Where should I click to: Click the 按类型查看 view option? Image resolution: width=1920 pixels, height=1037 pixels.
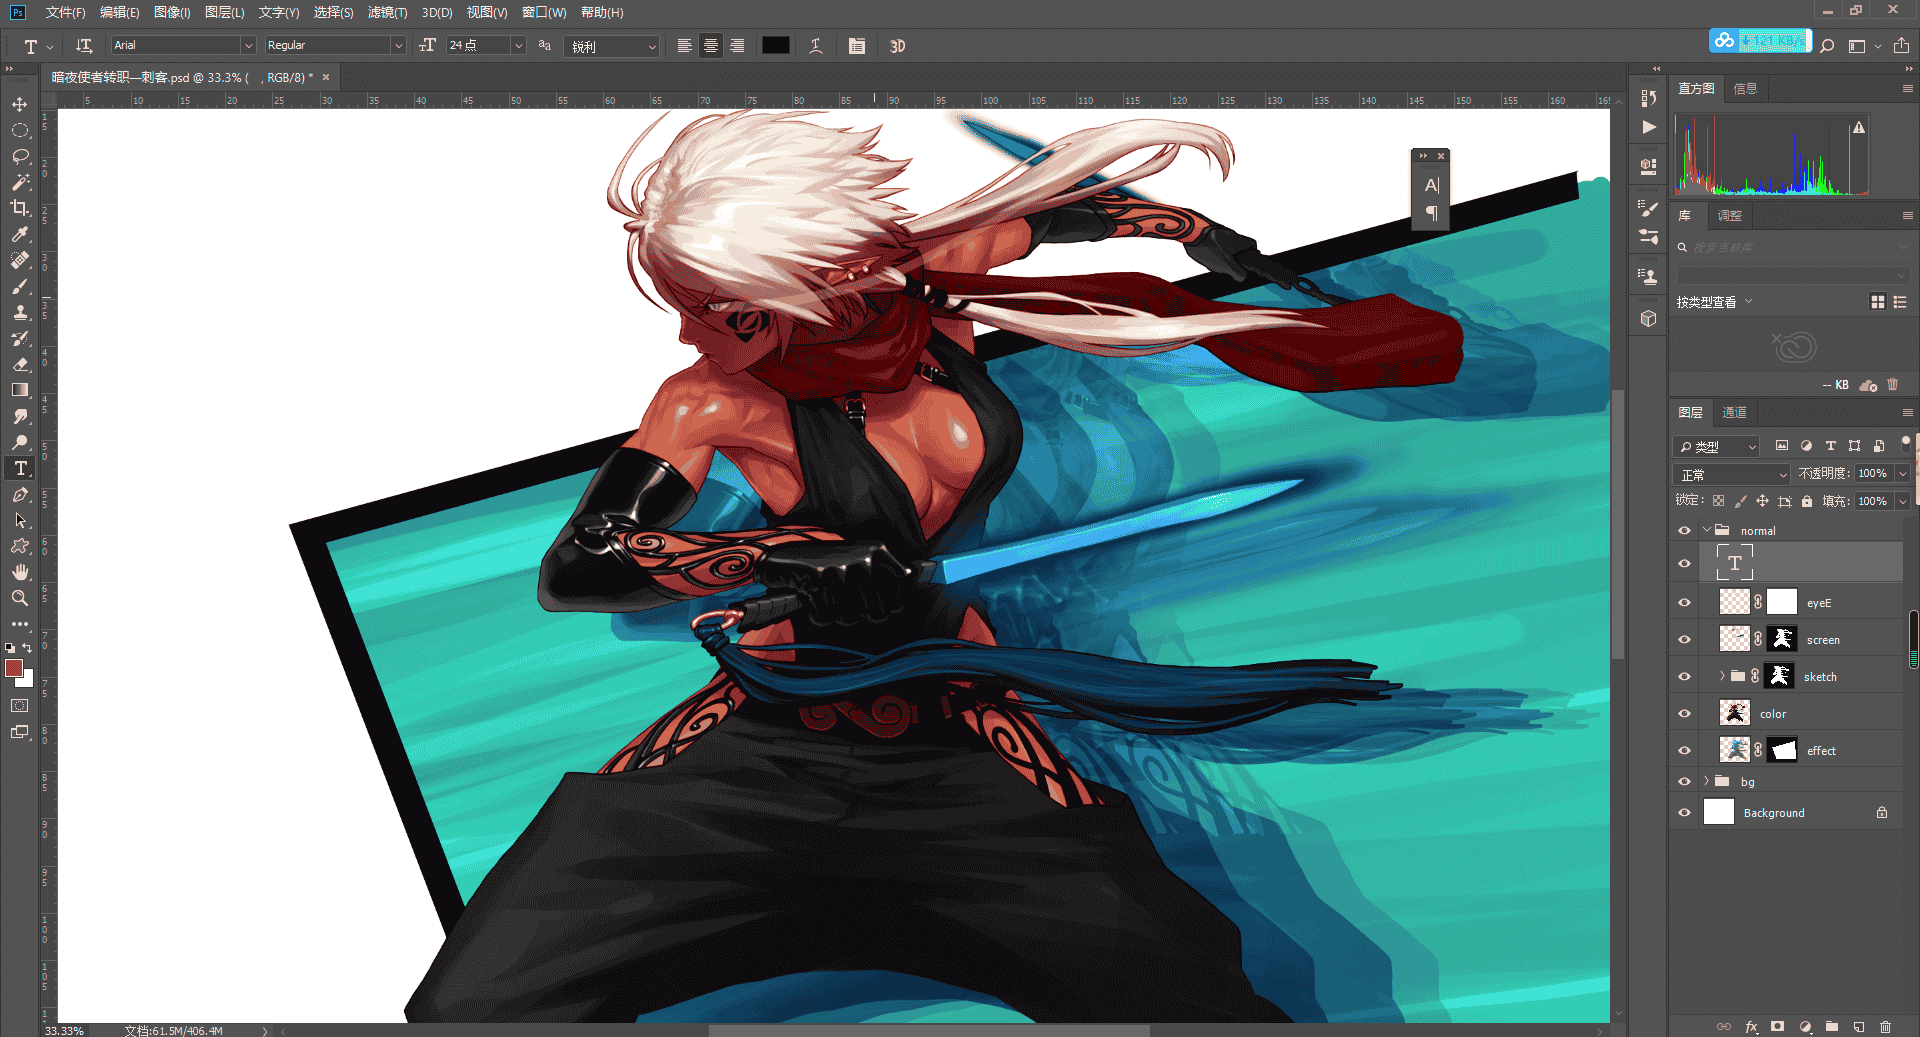(1714, 302)
